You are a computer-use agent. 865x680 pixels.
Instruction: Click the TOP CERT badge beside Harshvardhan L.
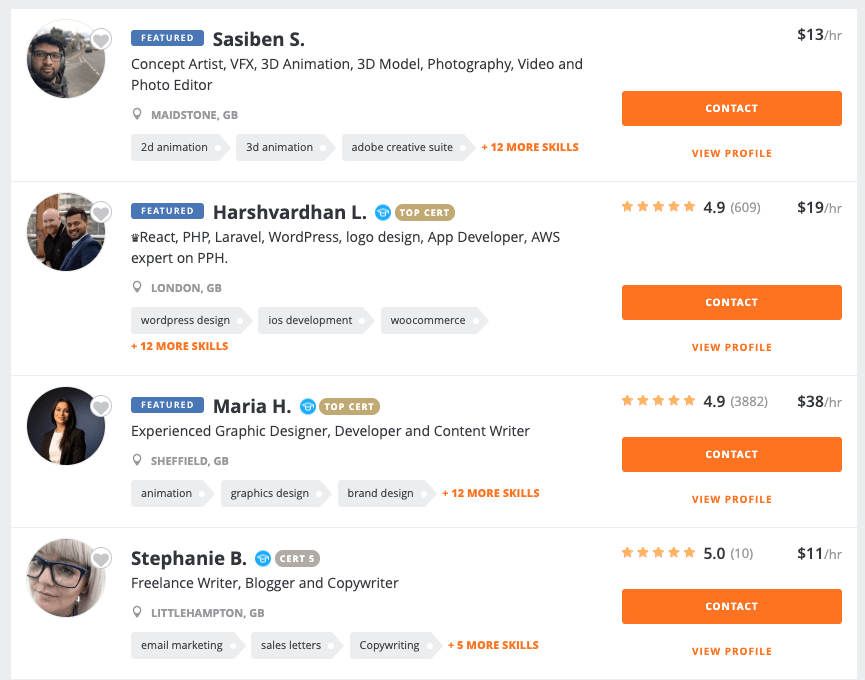tap(425, 213)
